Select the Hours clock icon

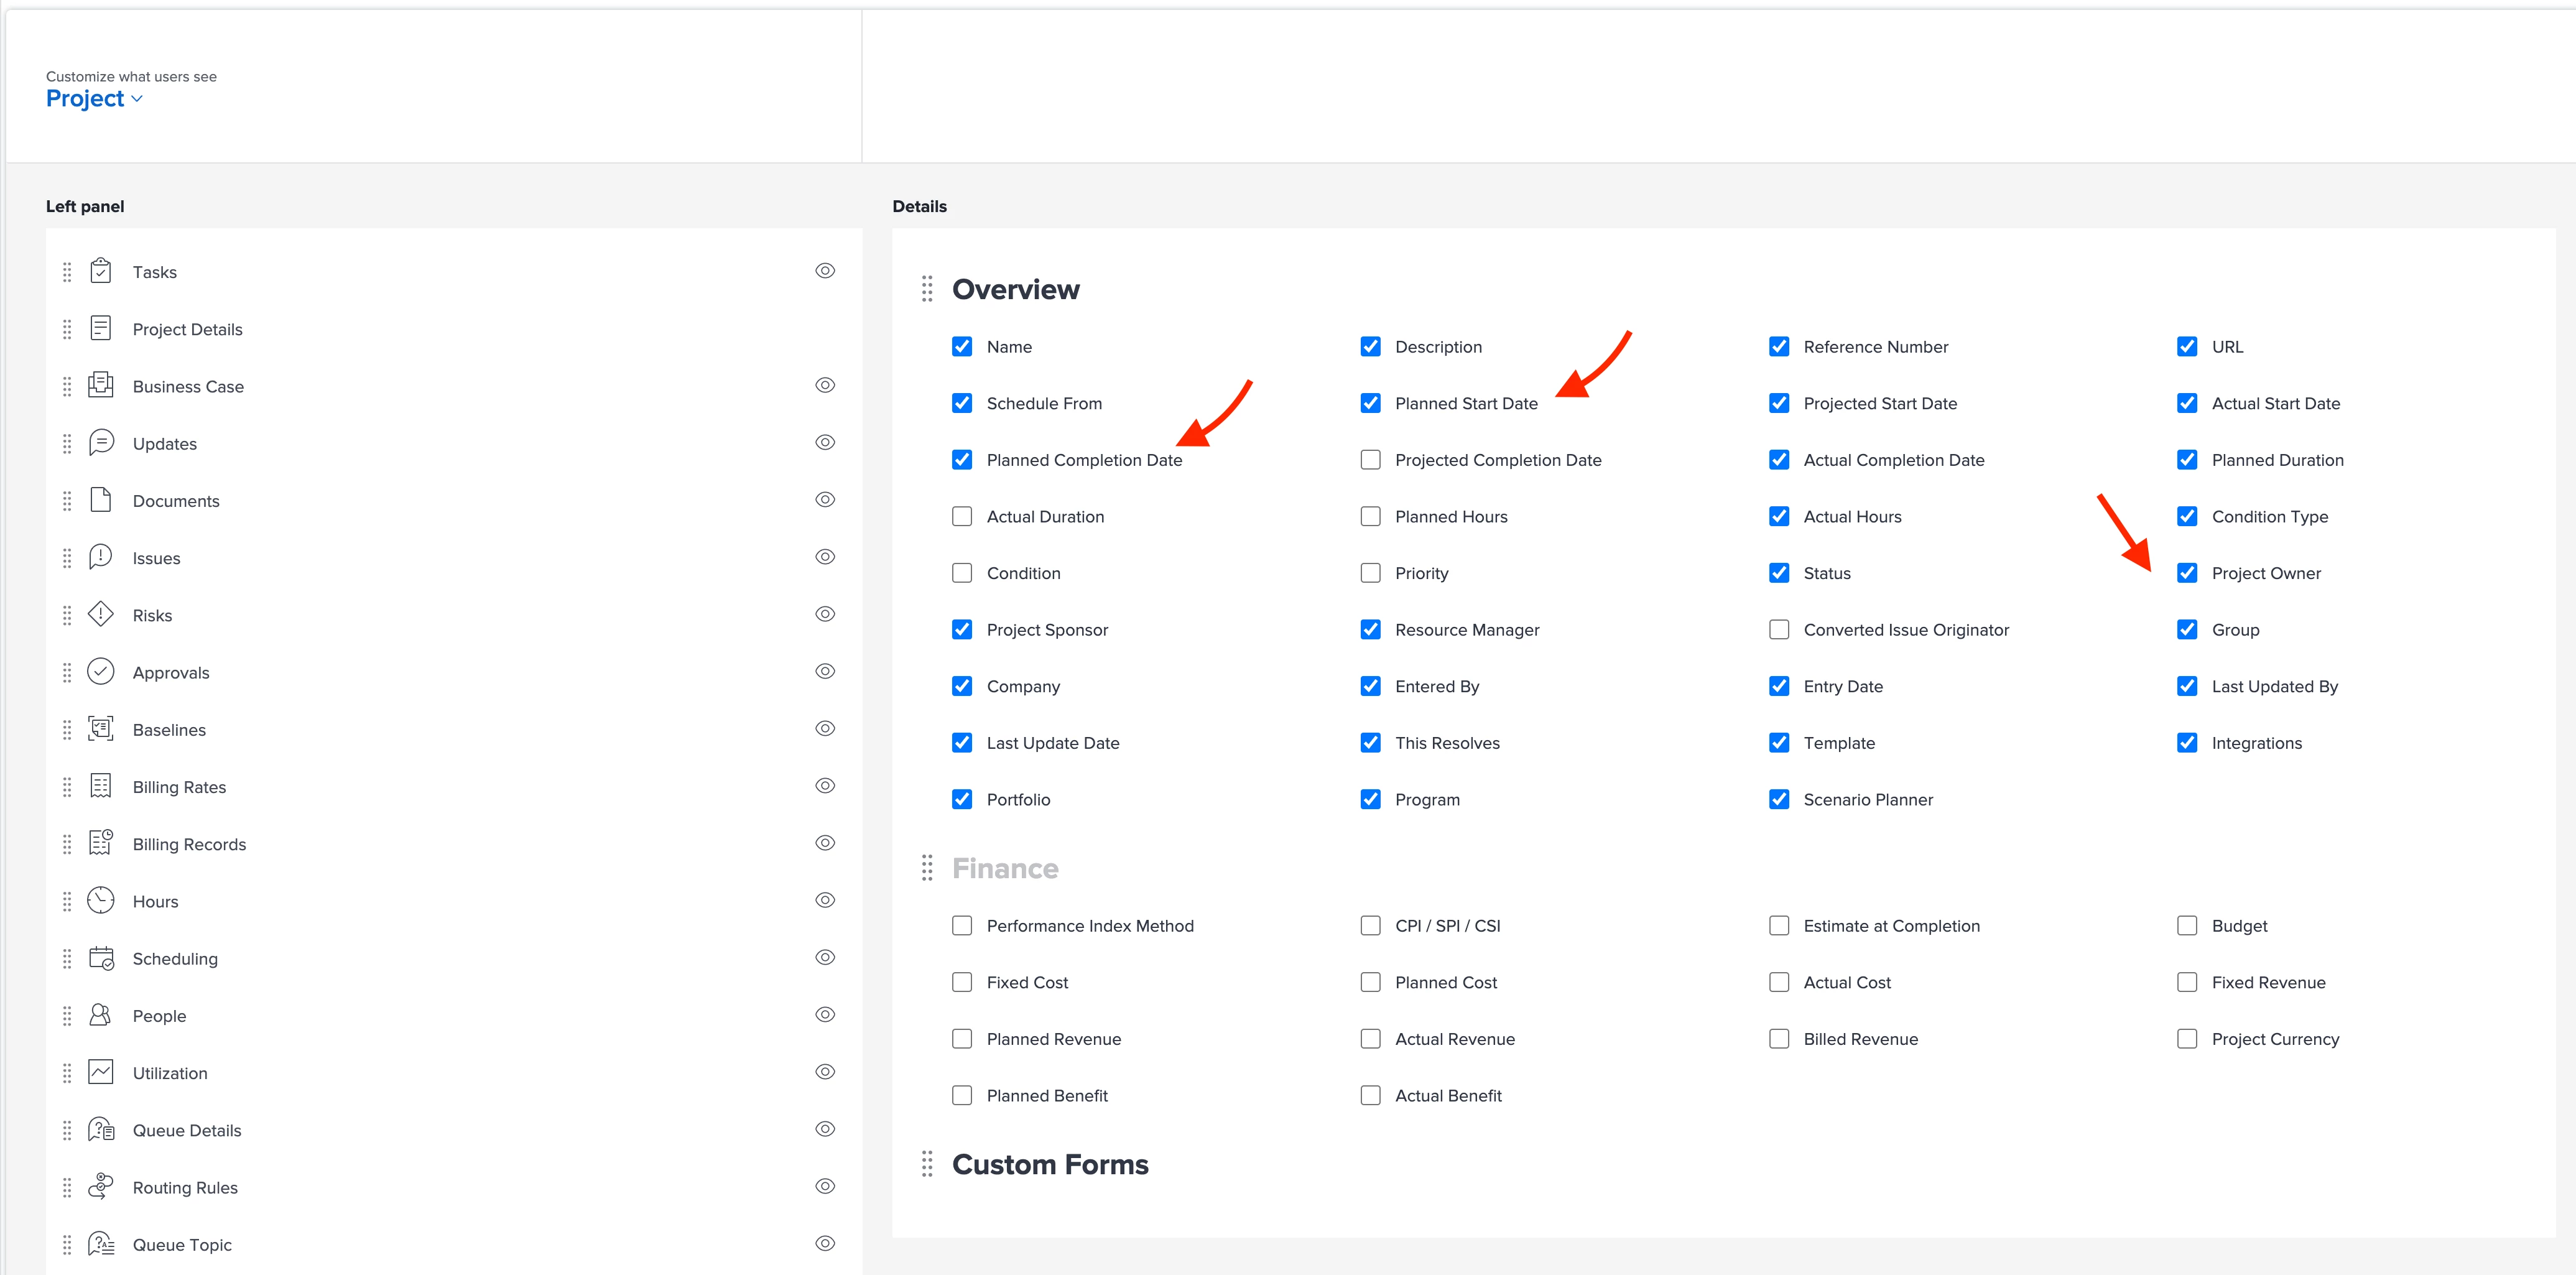101,900
